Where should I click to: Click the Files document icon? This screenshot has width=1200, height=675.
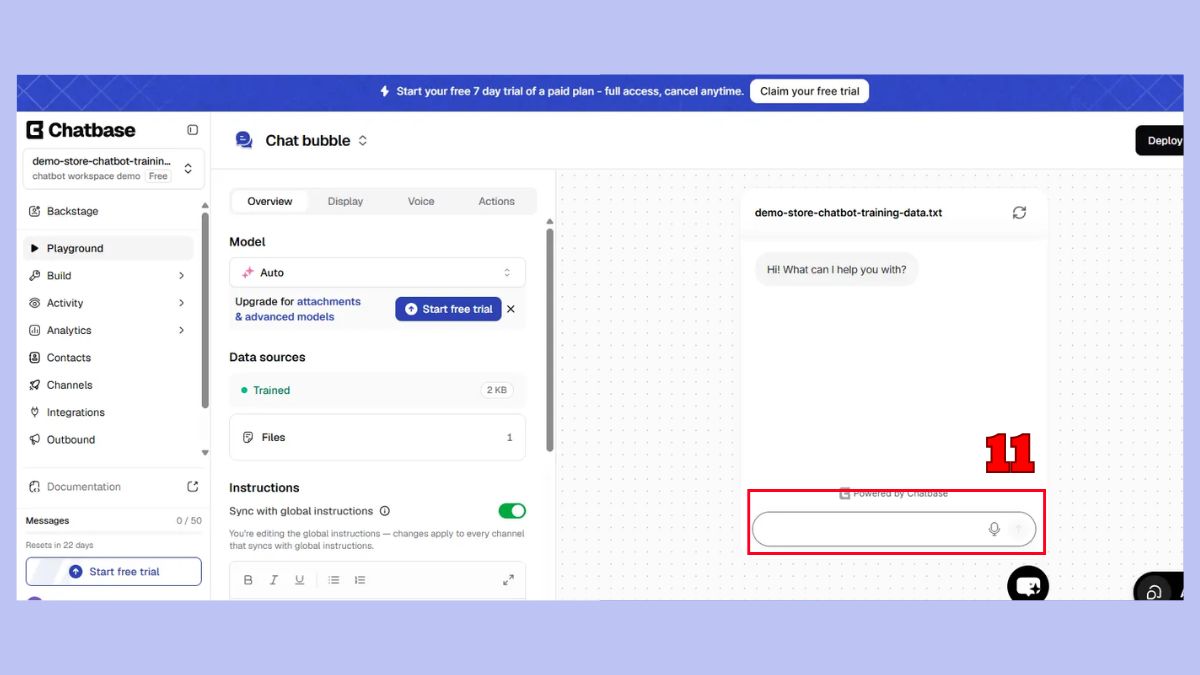[248, 437]
